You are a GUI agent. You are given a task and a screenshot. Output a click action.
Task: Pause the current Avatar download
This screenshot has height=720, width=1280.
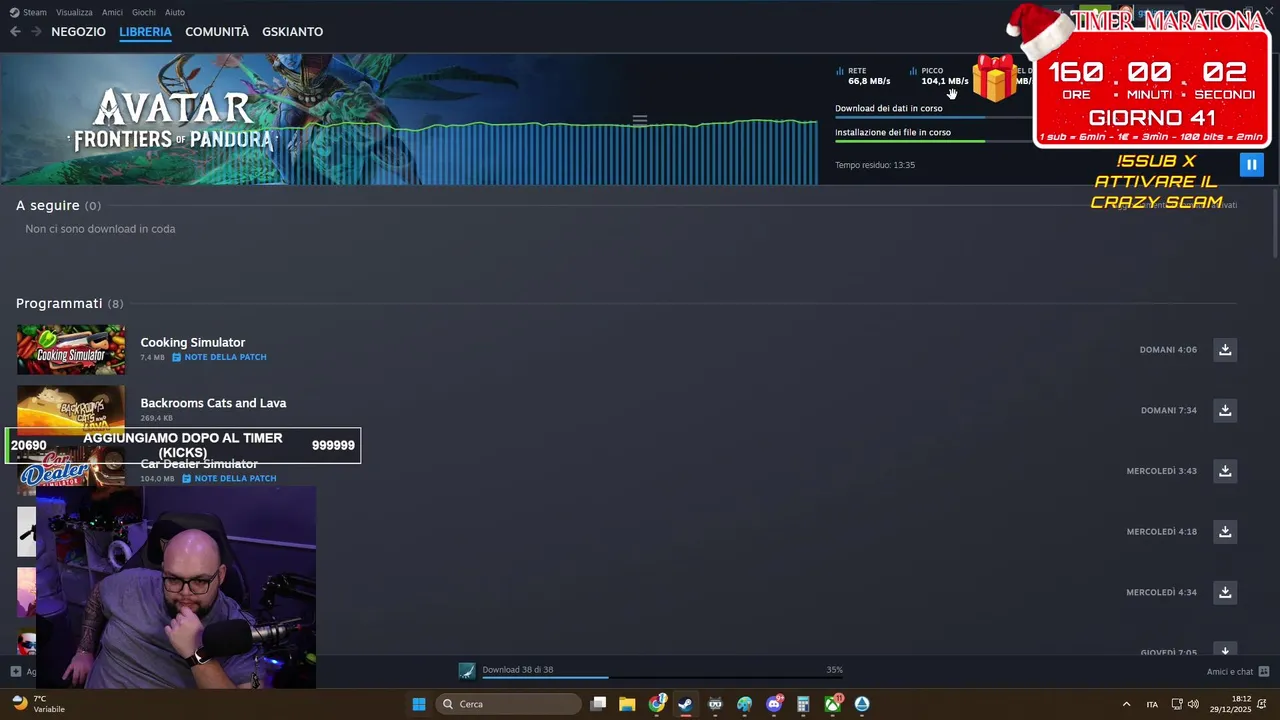click(x=1251, y=165)
